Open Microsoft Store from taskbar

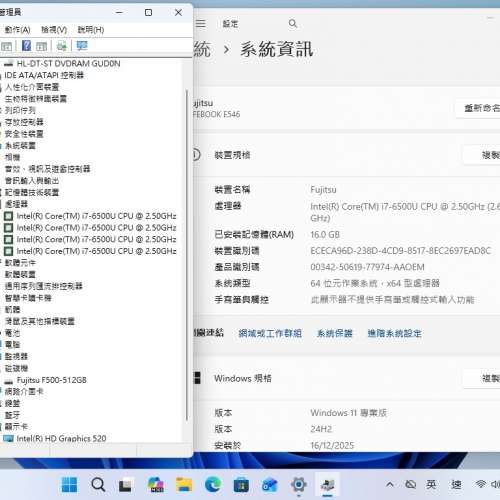pyautogui.click(x=241, y=485)
